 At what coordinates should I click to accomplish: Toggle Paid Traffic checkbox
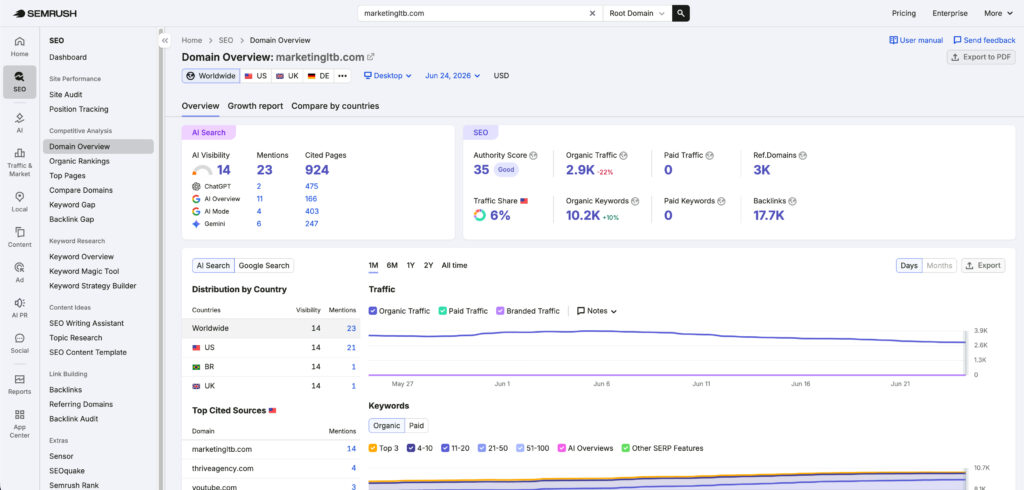click(x=442, y=311)
